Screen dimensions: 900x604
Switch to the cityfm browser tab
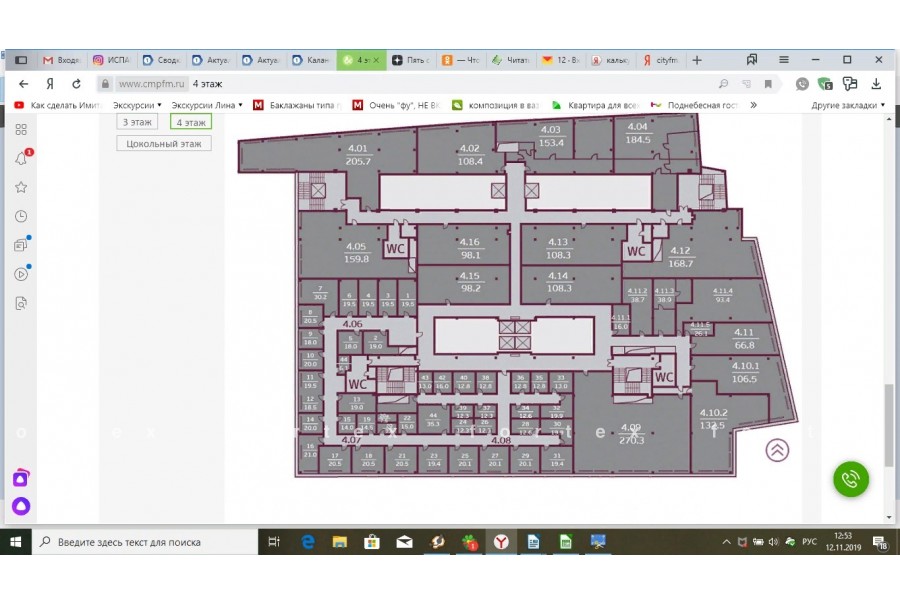pos(660,60)
